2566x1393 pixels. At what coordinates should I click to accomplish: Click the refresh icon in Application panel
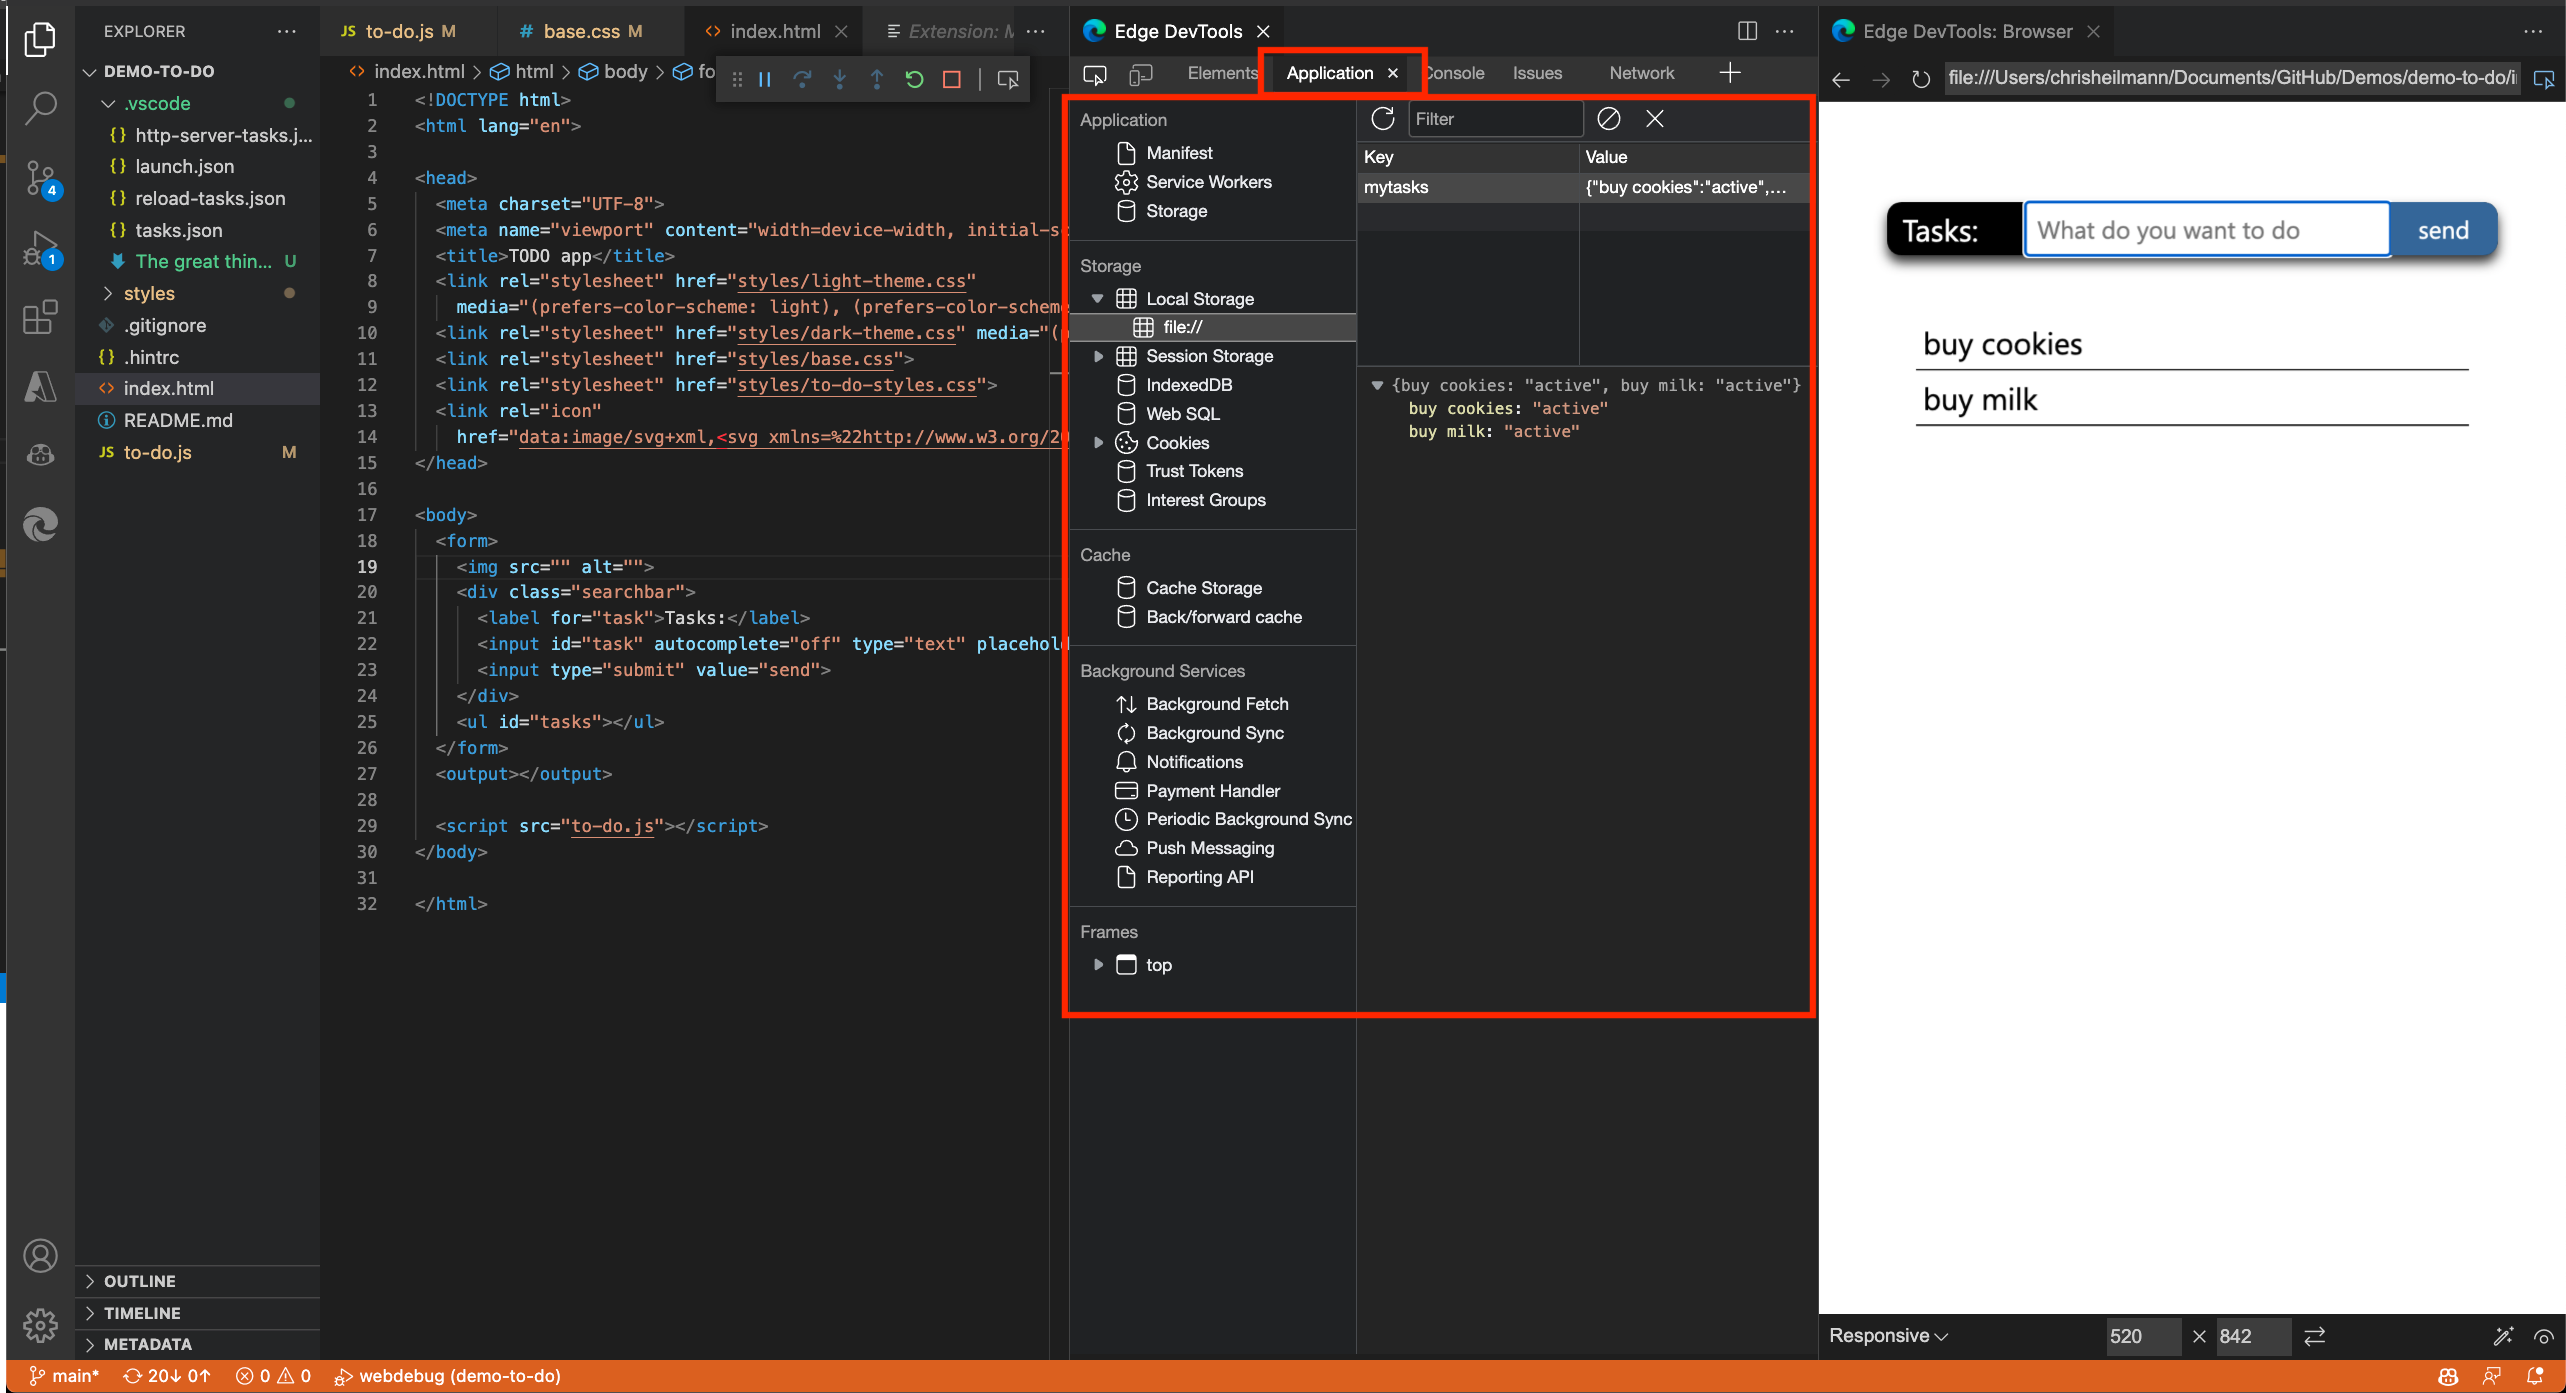1381,117
